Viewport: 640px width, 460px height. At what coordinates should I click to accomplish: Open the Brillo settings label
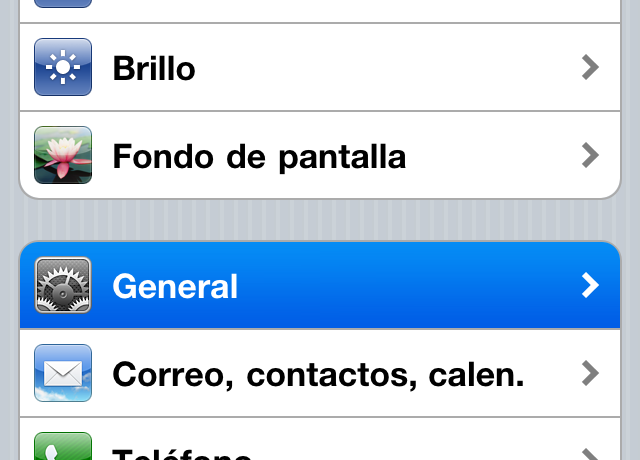click(x=154, y=68)
